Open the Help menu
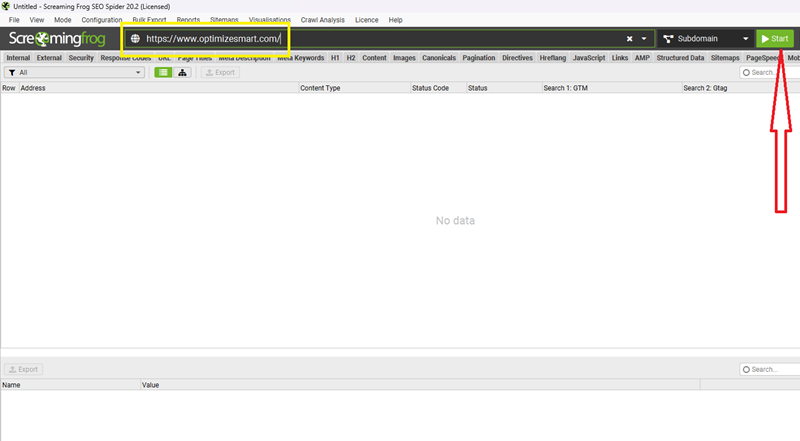Screen dimensions: 800x441 [395, 20]
